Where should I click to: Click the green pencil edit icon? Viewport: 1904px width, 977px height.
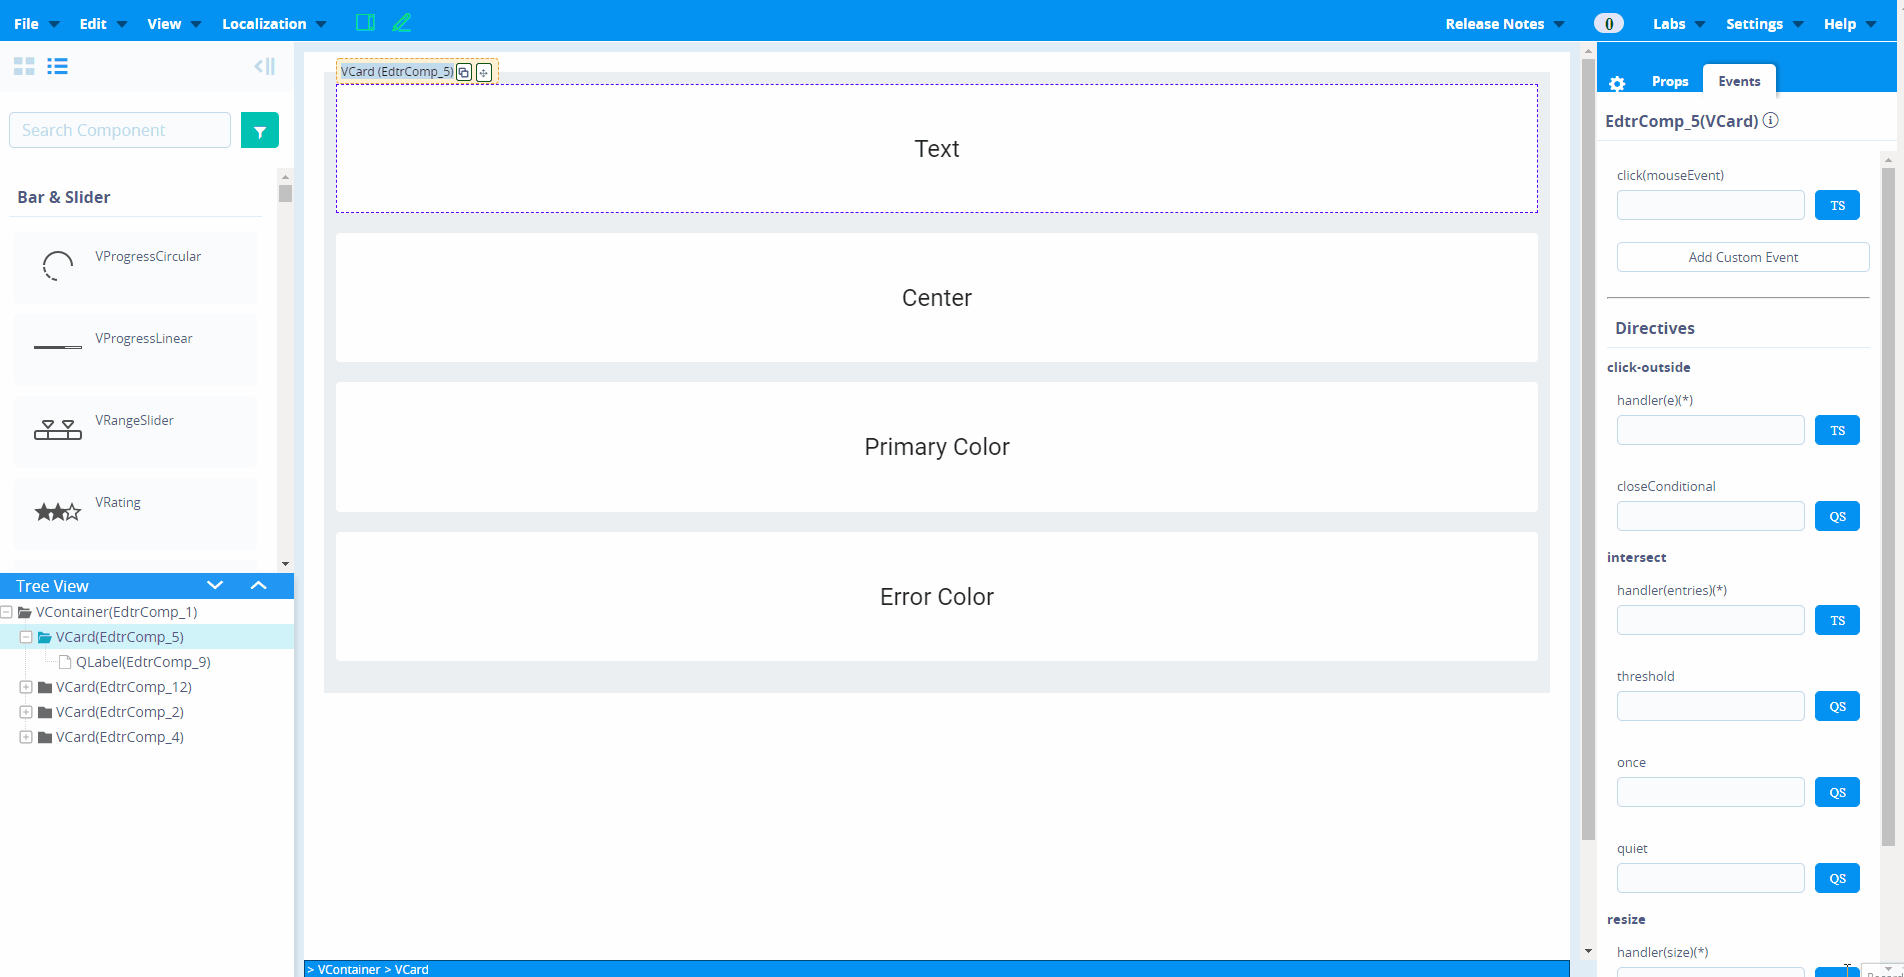coord(402,23)
